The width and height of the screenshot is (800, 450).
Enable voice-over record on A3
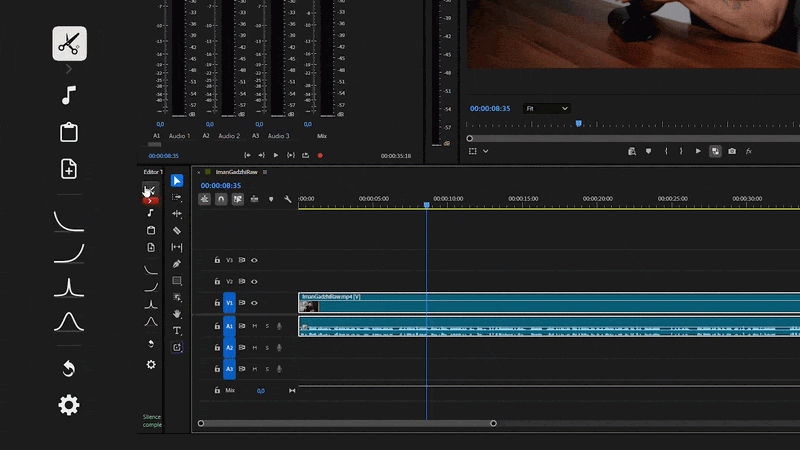click(x=279, y=369)
